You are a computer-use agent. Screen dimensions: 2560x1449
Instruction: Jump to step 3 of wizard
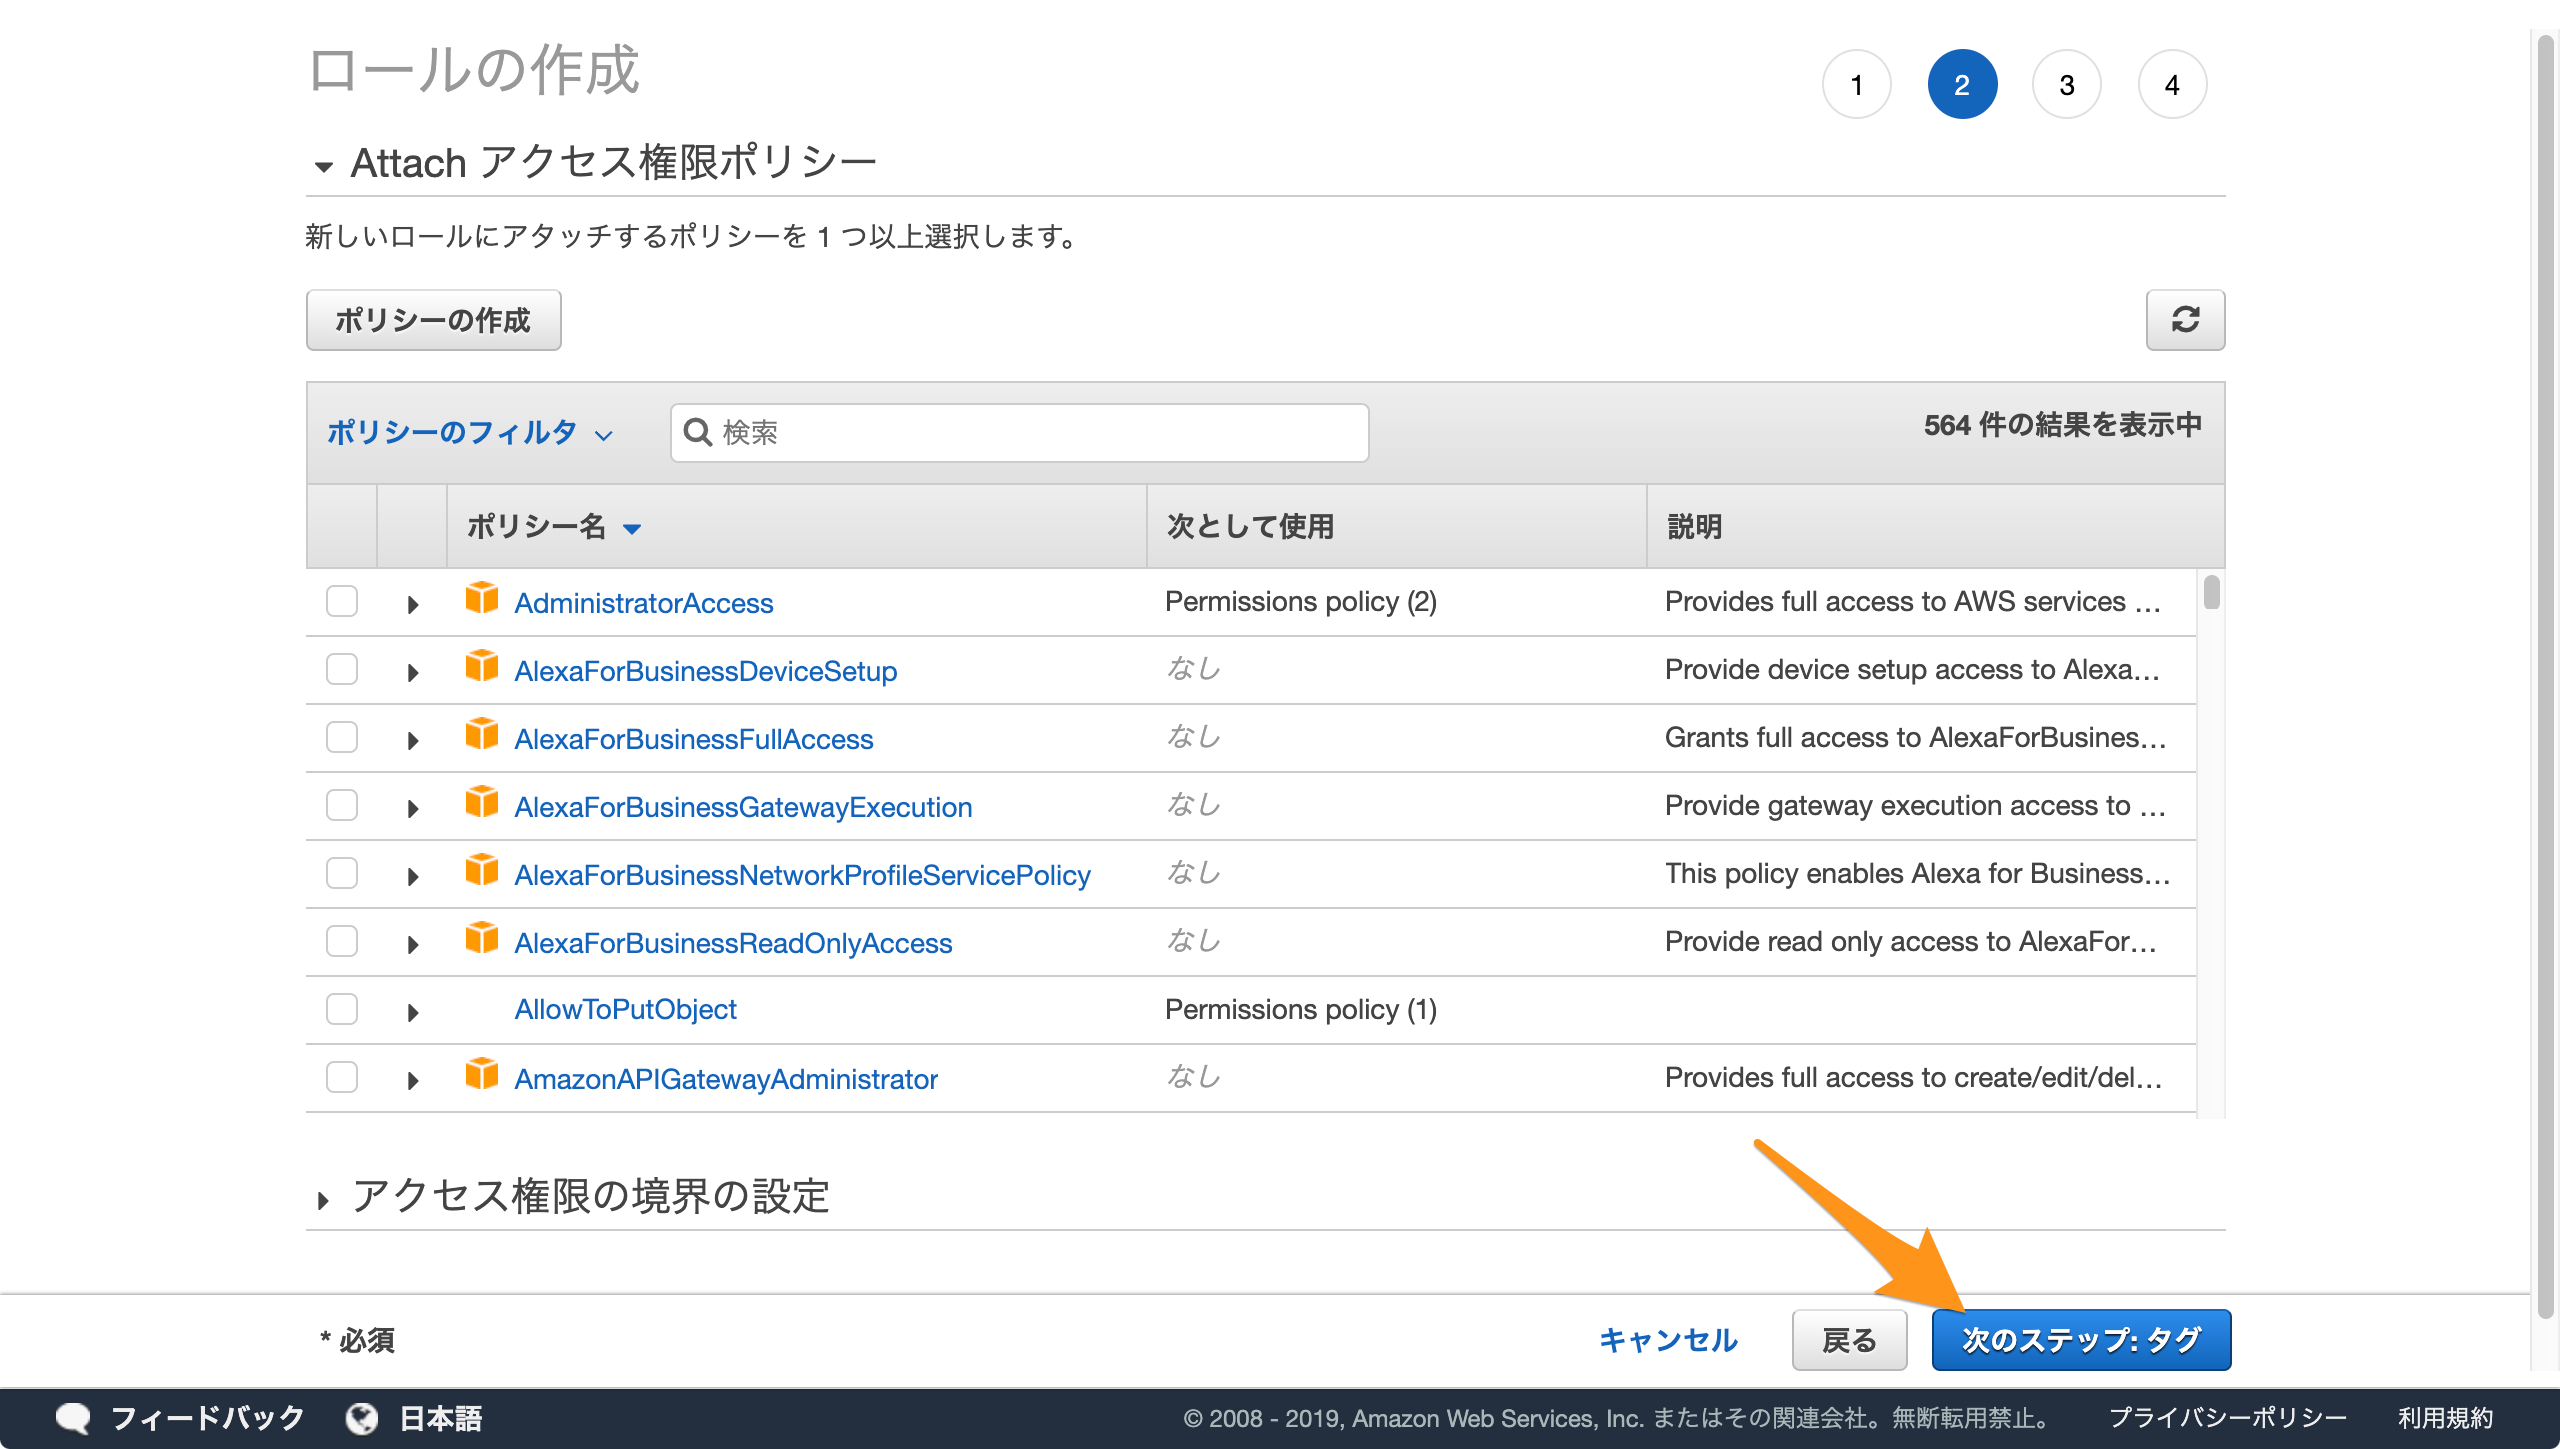coord(2067,85)
